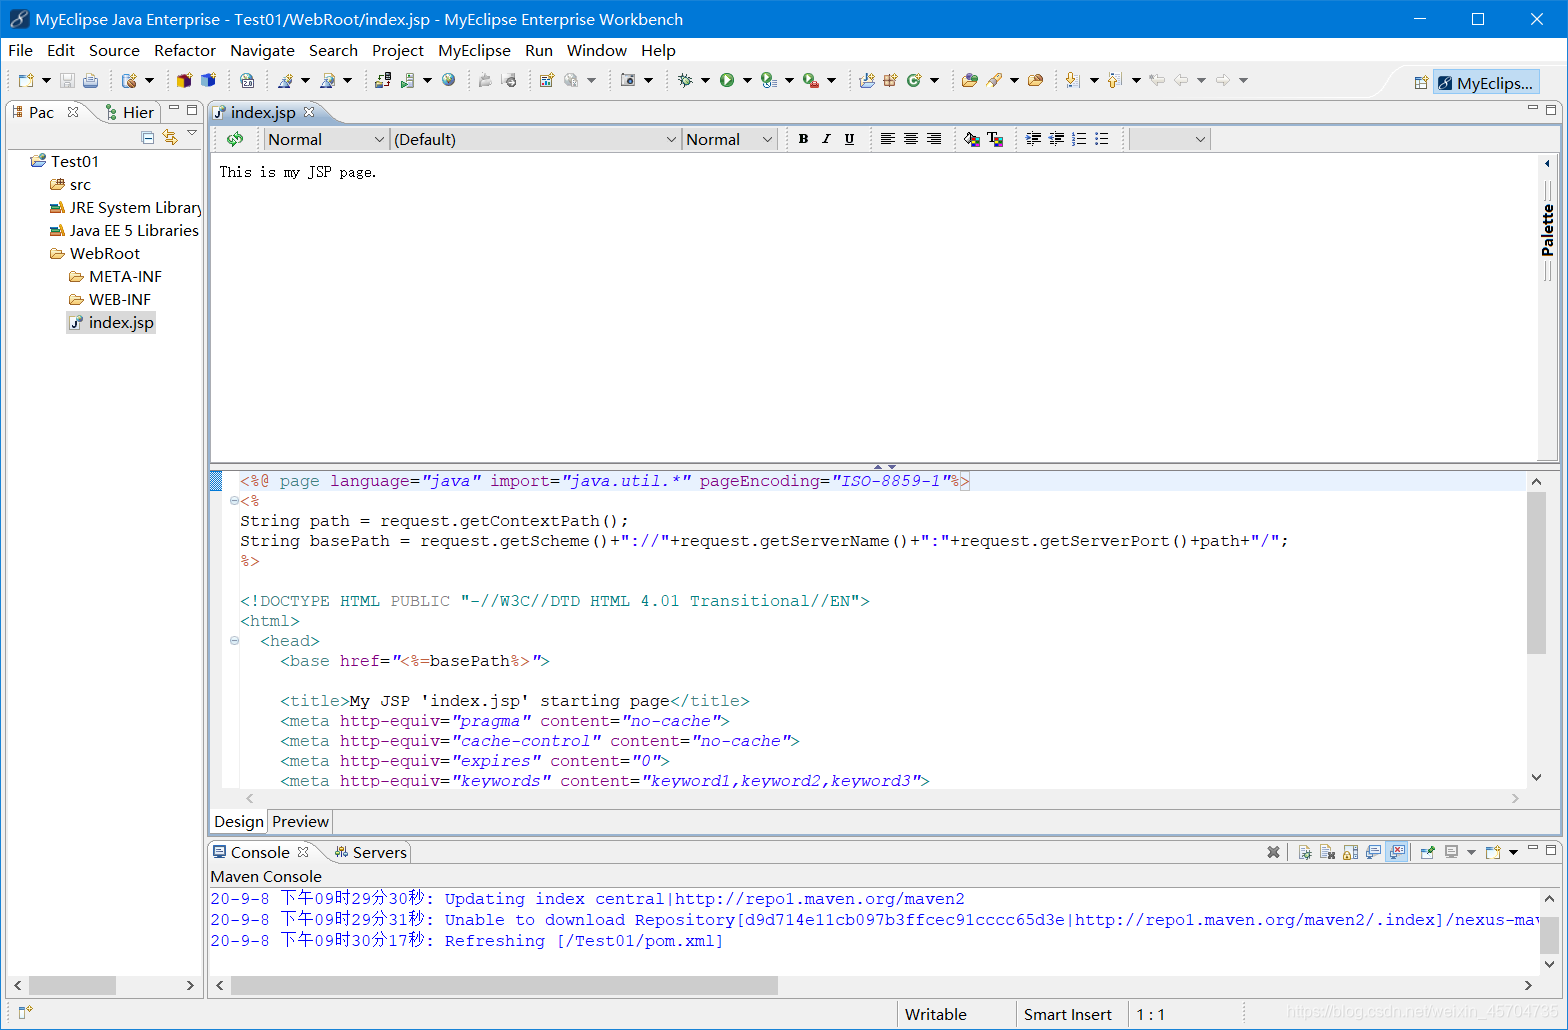Image resolution: width=1568 pixels, height=1030 pixels.
Task: Click the bulleted list icon
Action: point(1101,139)
